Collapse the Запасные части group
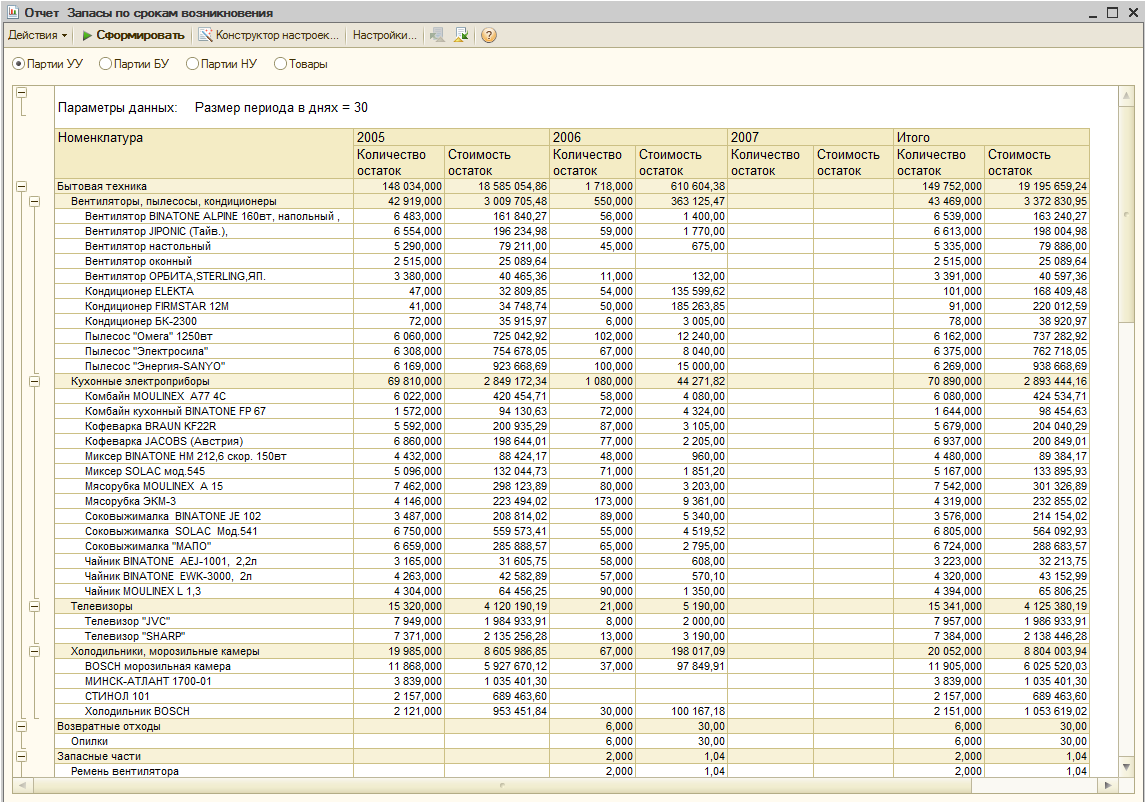Screen dimensions: 1145x802 click(x=21, y=757)
